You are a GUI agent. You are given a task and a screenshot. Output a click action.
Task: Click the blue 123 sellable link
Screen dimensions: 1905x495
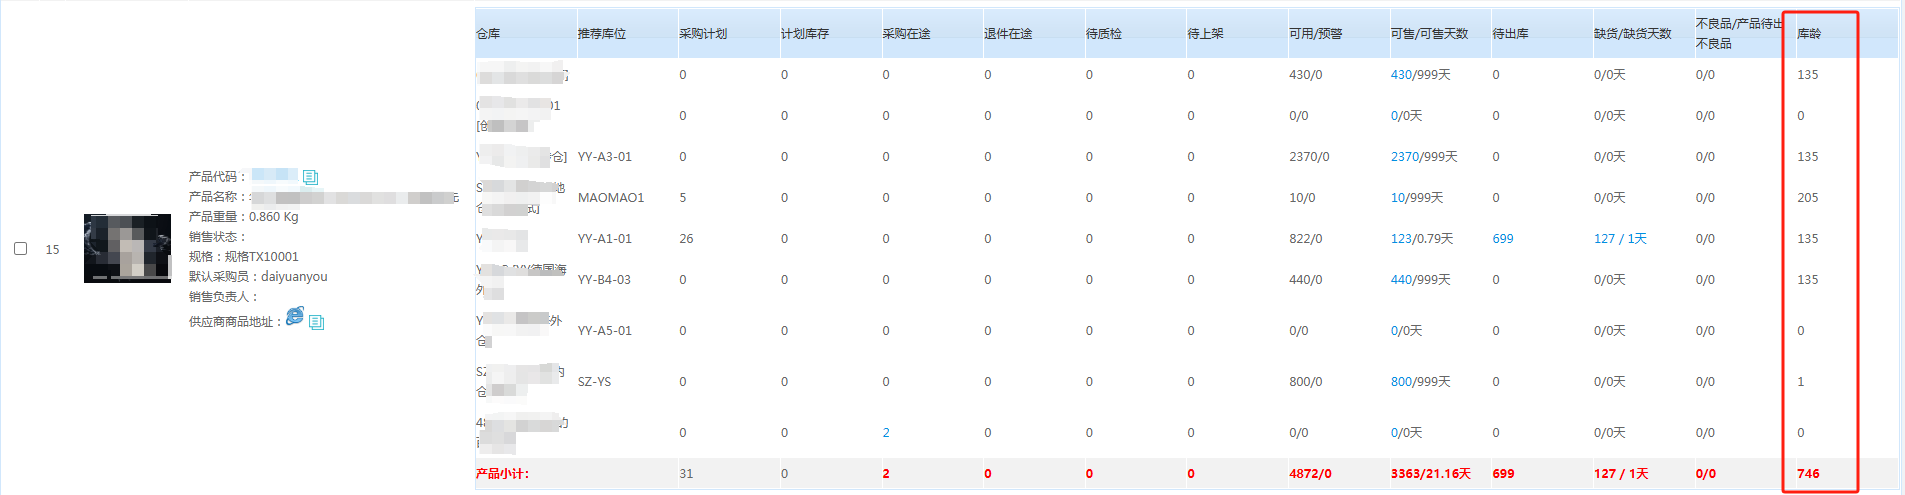(1401, 239)
